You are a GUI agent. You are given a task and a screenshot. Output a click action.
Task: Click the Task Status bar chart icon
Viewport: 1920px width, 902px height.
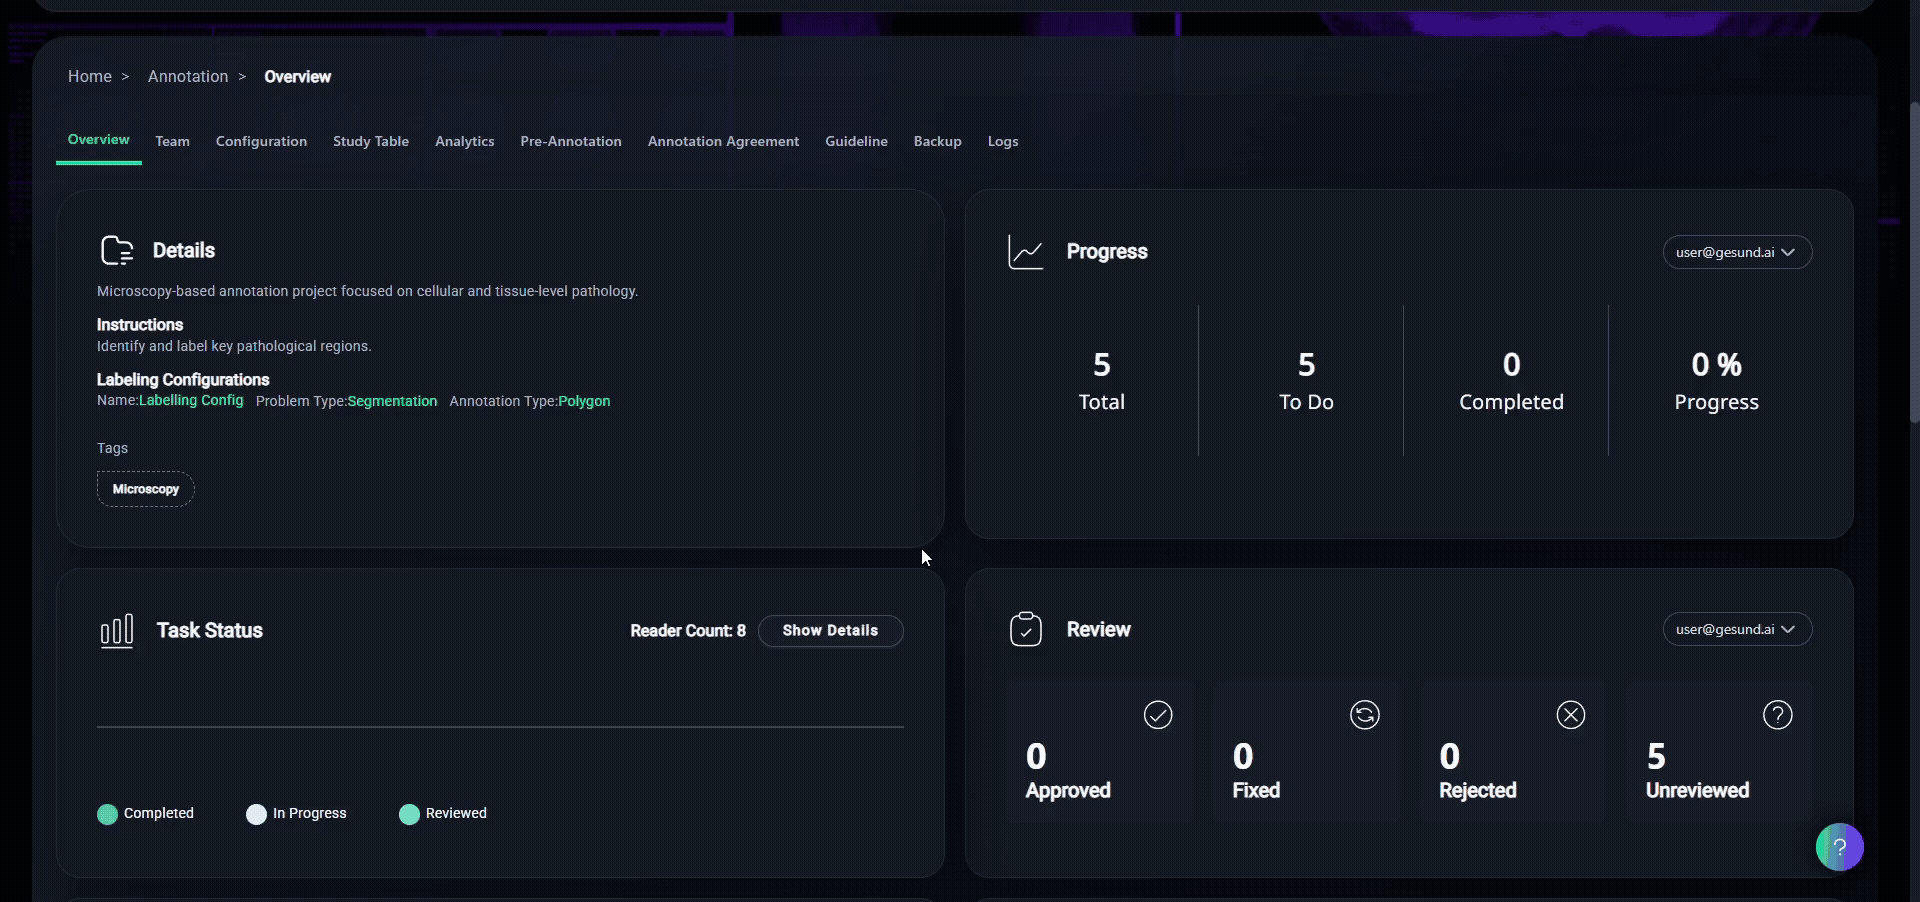(117, 631)
